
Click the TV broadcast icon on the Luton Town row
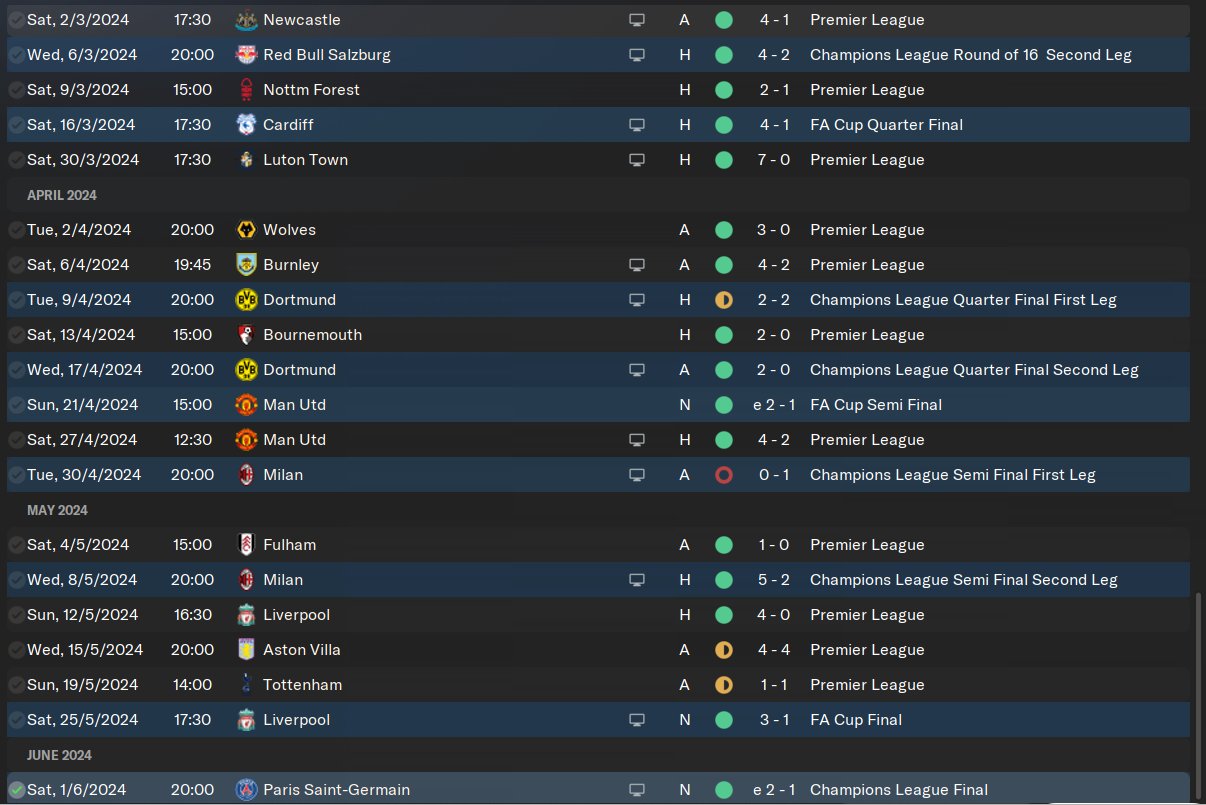(x=637, y=160)
